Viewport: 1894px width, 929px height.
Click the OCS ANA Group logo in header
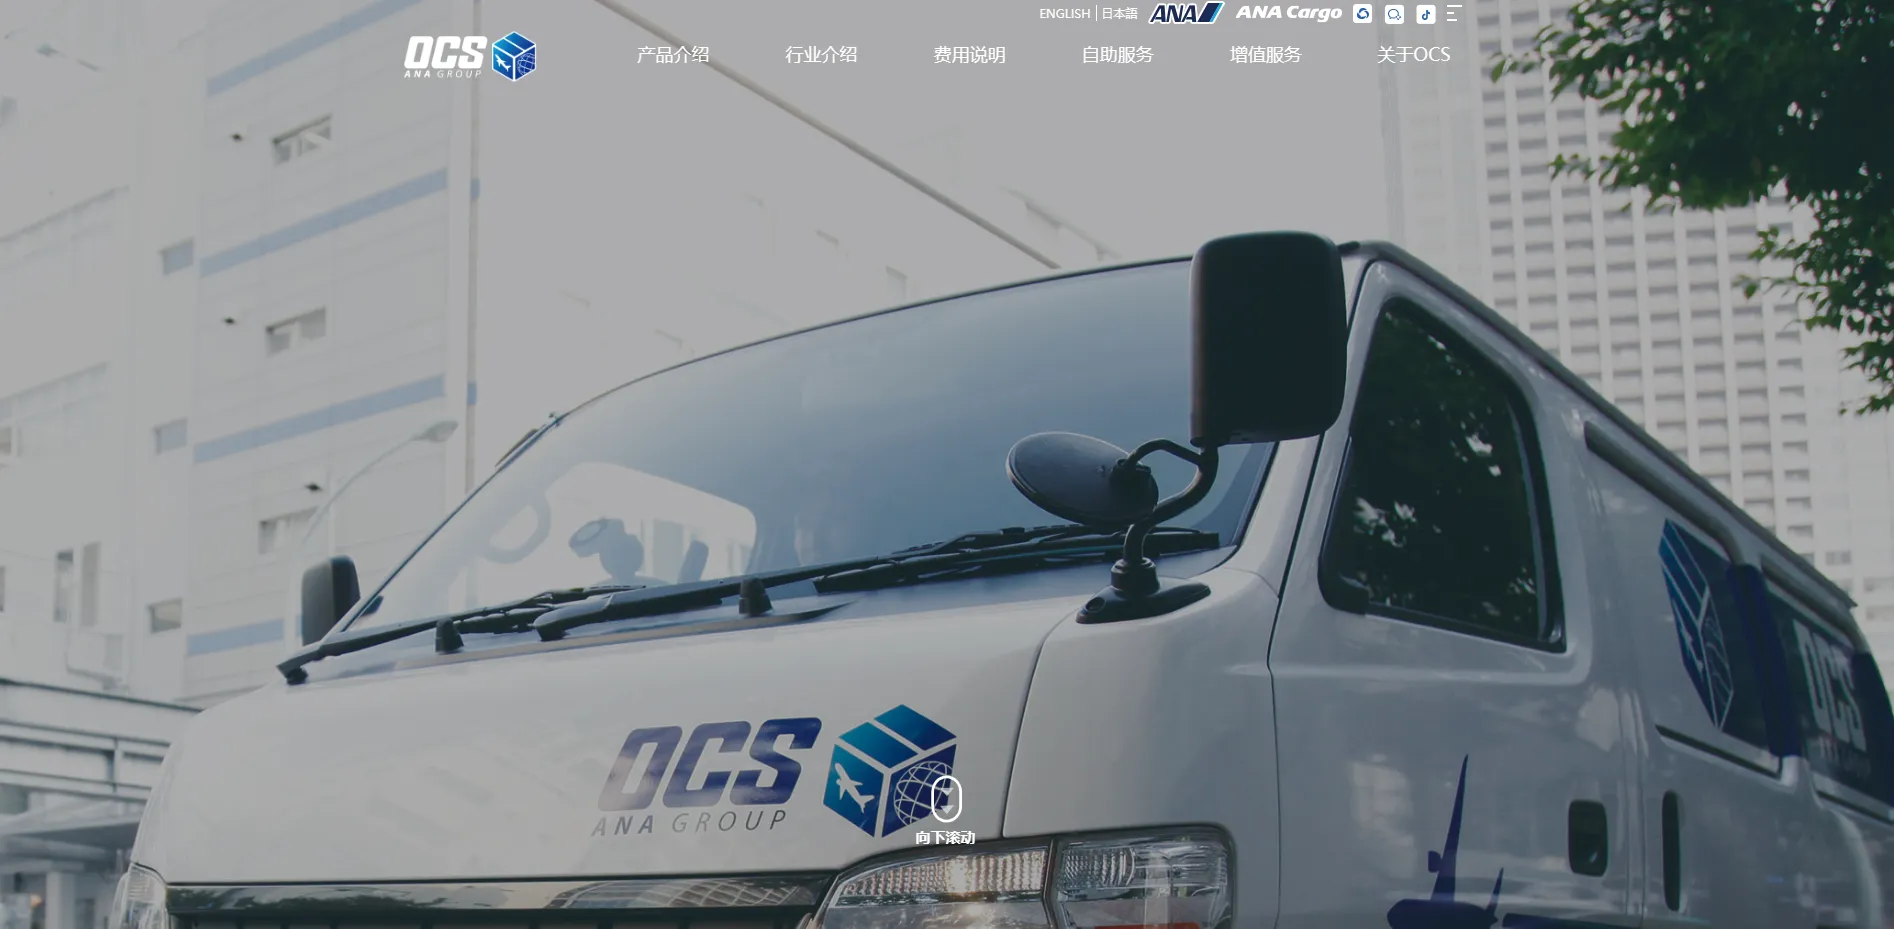(470, 56)
